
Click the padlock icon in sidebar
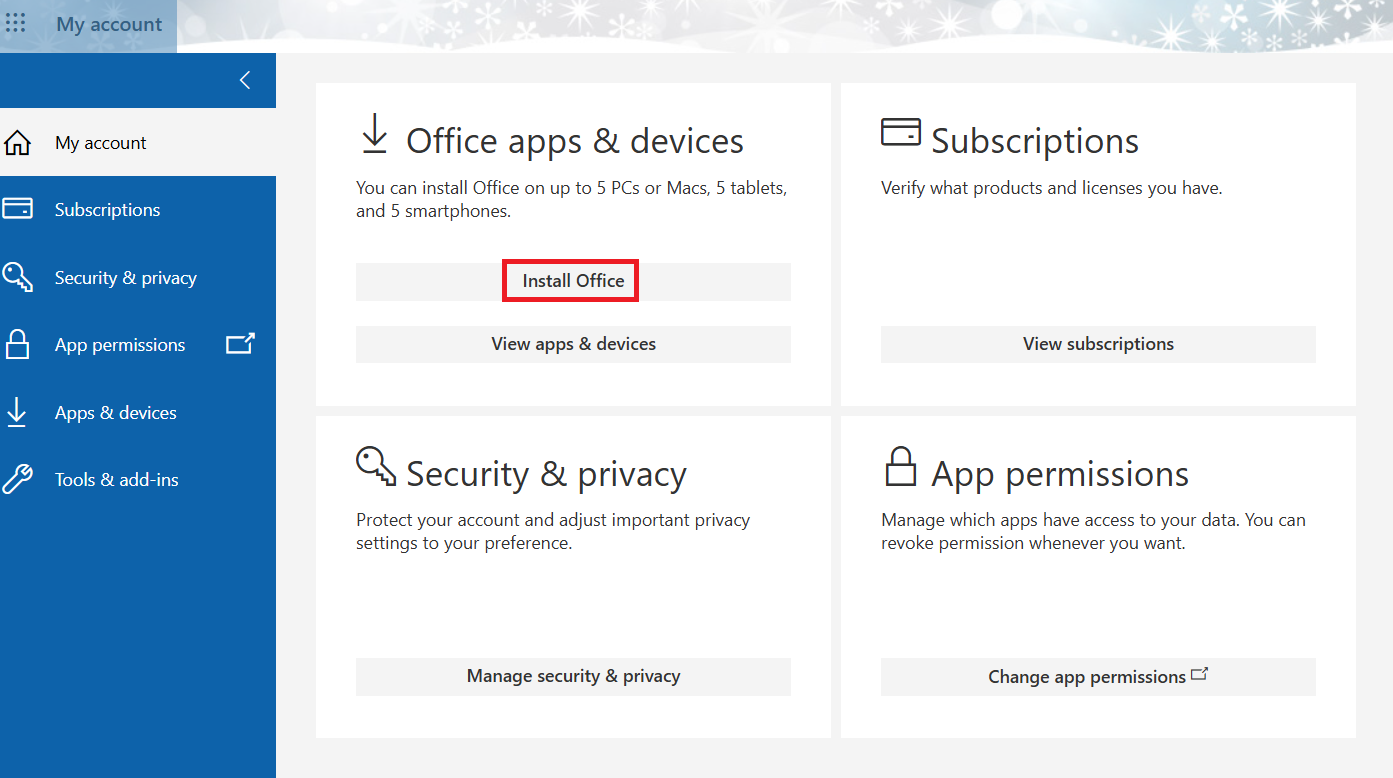[17, 344]
